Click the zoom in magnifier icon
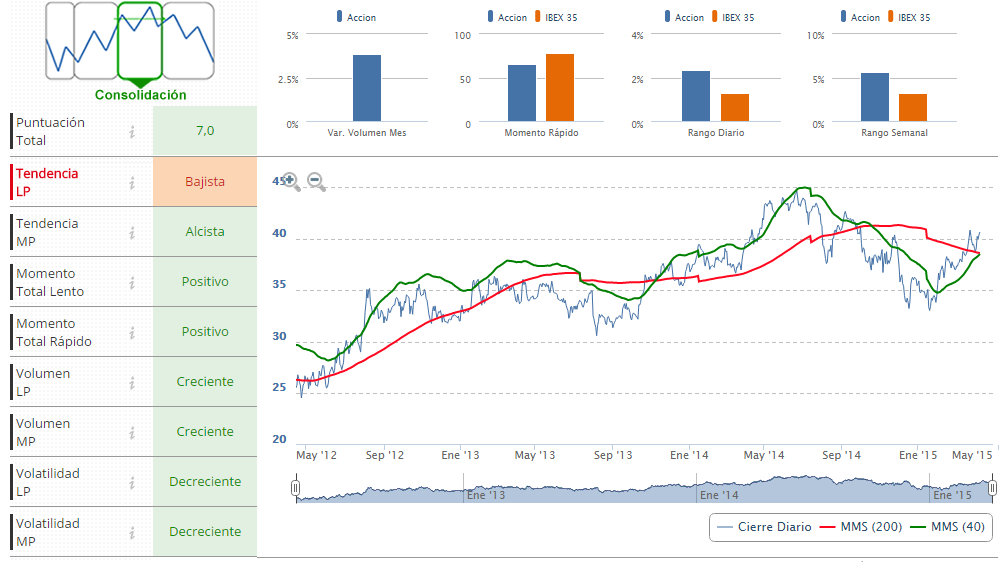Viewport: 1004px width, 562px height. click(291, 181)
